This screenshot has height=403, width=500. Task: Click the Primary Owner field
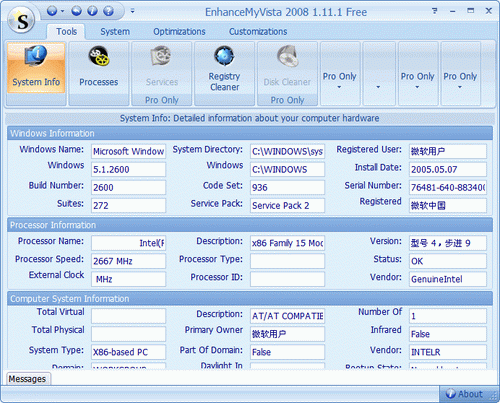(287, 334)
